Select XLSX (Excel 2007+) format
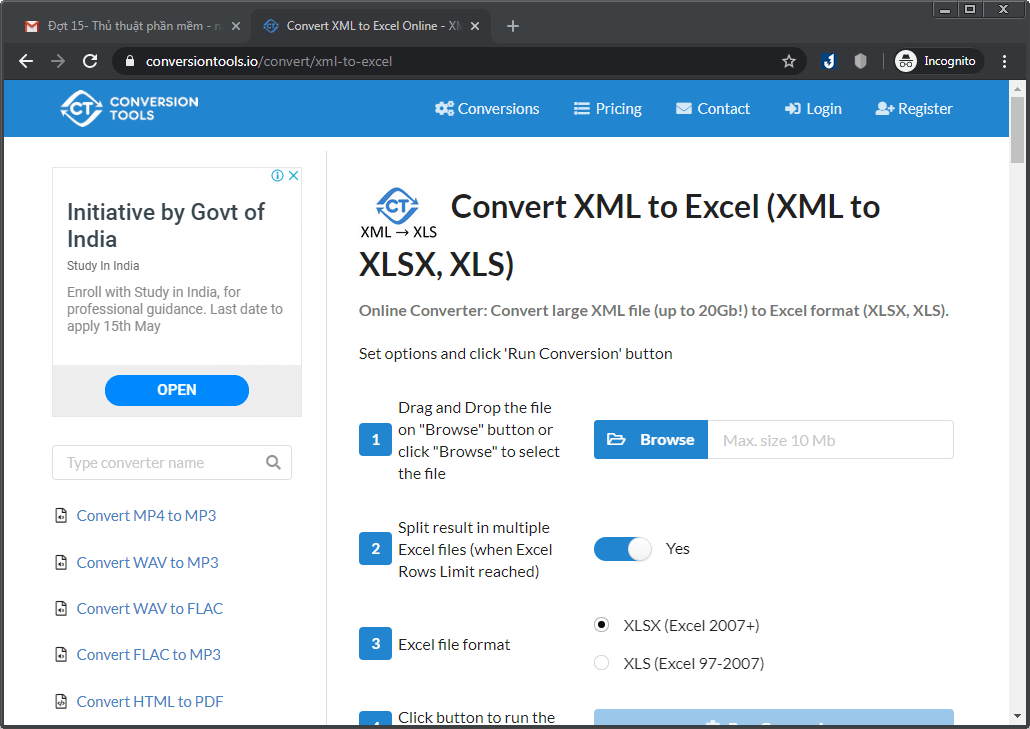The width and height of the screenshot is (1030, 729). pyautogui.click(x=601, y=623)
